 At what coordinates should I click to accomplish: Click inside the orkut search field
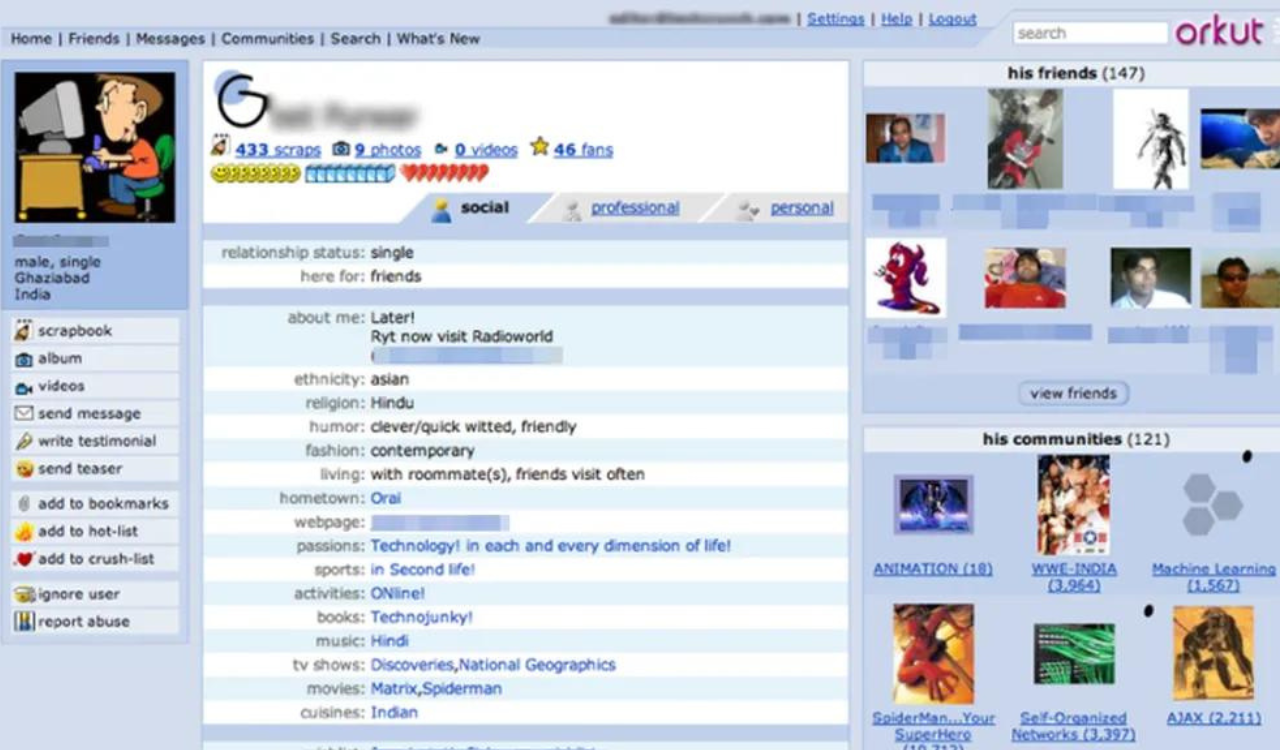click(1090, 33)
